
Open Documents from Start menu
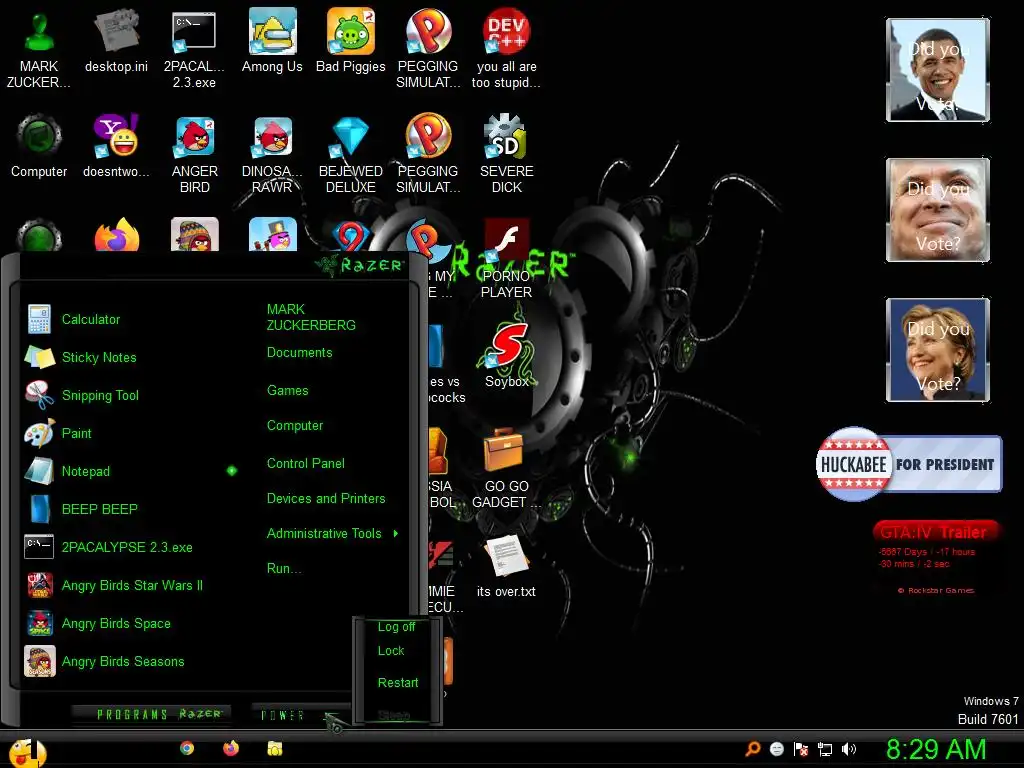(x=299, y=353)
